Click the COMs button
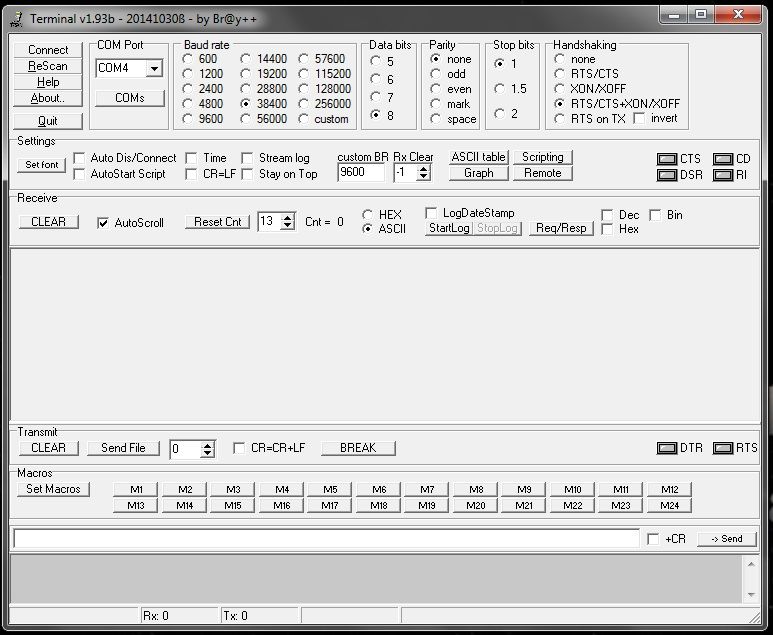 tap(130, 98)
